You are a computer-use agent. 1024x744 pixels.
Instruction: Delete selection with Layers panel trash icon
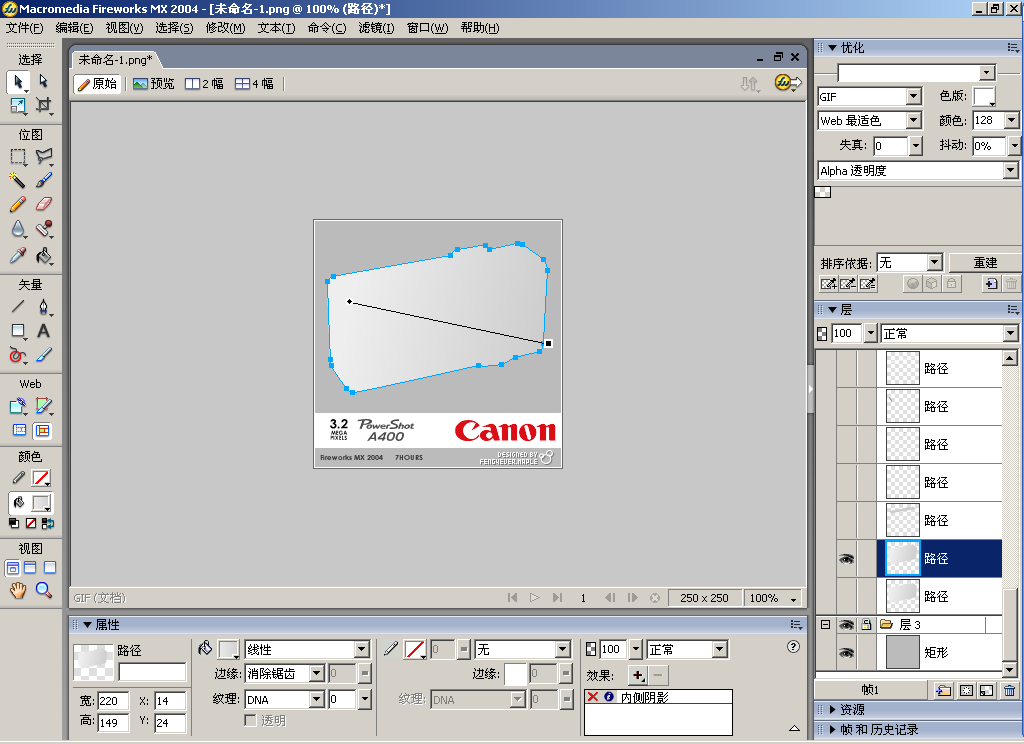(x=1010, y=690)
